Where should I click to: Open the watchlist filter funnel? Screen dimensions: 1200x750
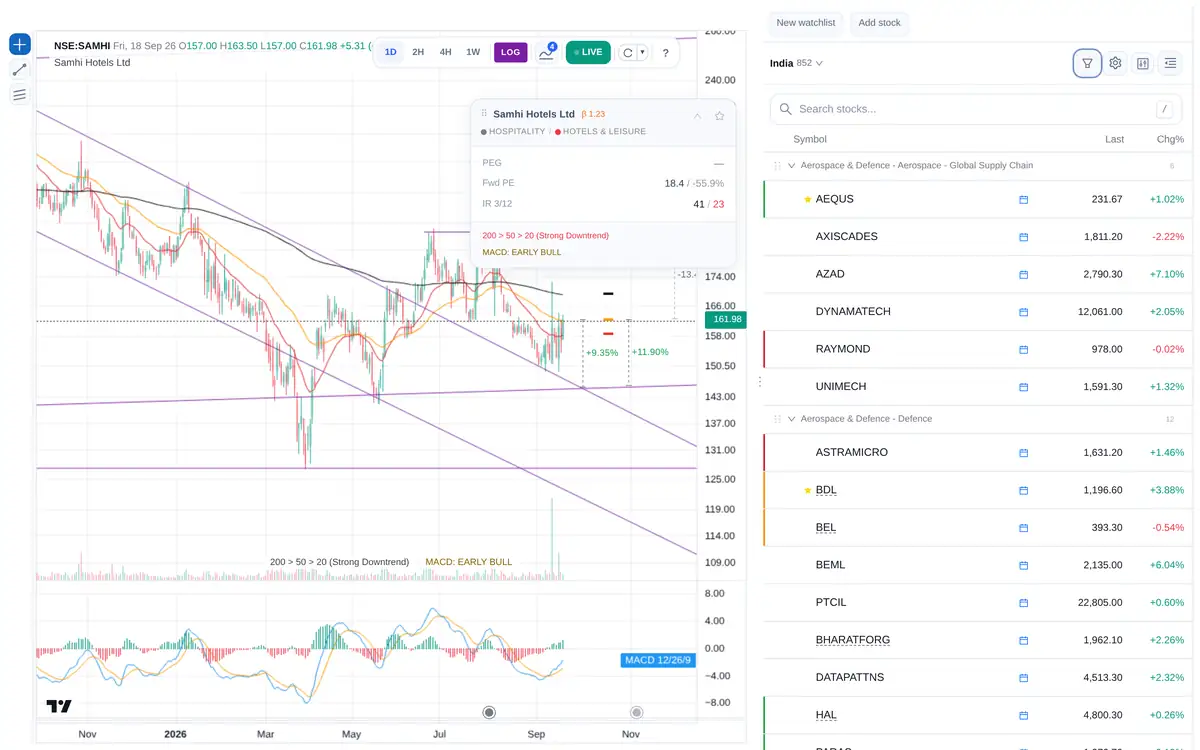(x=1087, y=63)
